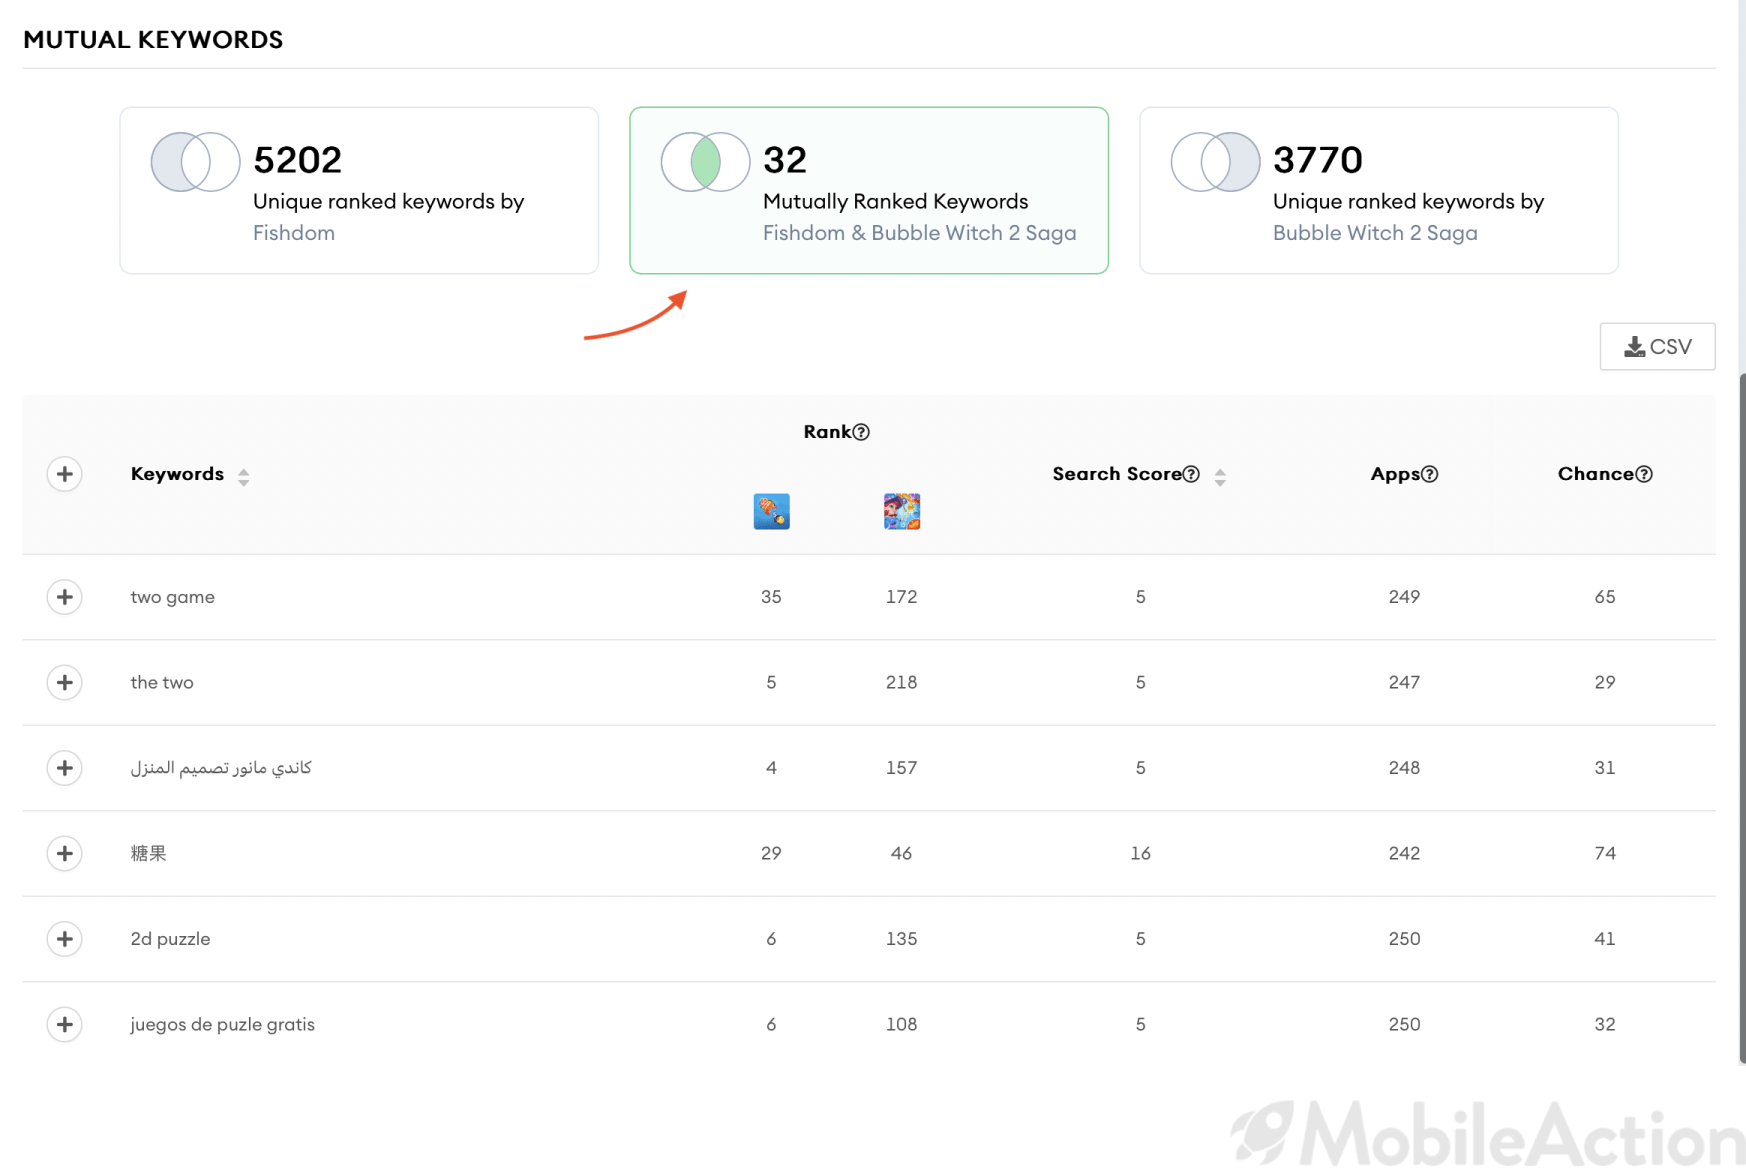Click apps value 249 in 'two game' row
The width and height of the screenshot is (1746, 1168).
point(1404,597)
